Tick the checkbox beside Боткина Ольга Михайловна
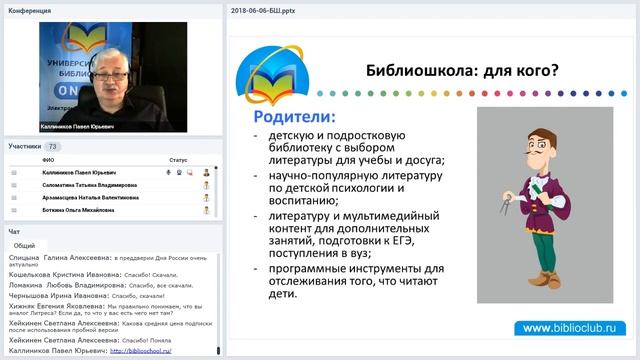Screen dimensions: 640x360 (14, 210)
